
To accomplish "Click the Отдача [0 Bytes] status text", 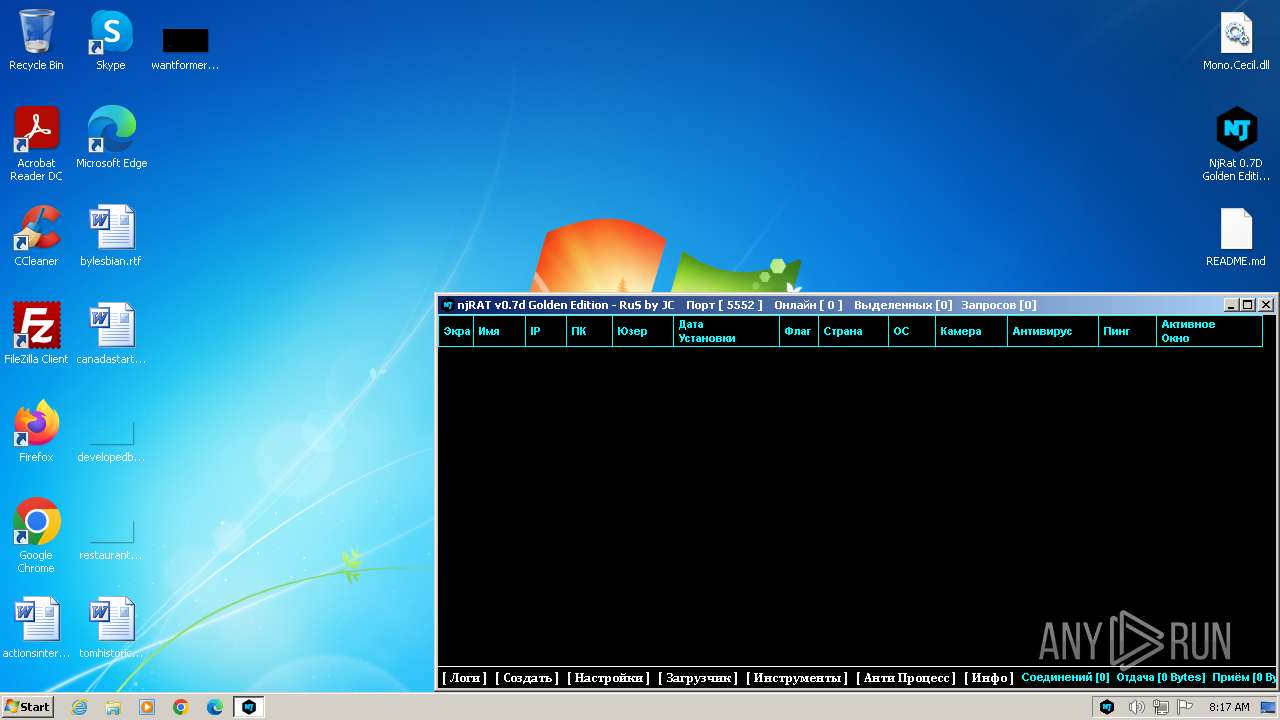I will (1161, 678).
